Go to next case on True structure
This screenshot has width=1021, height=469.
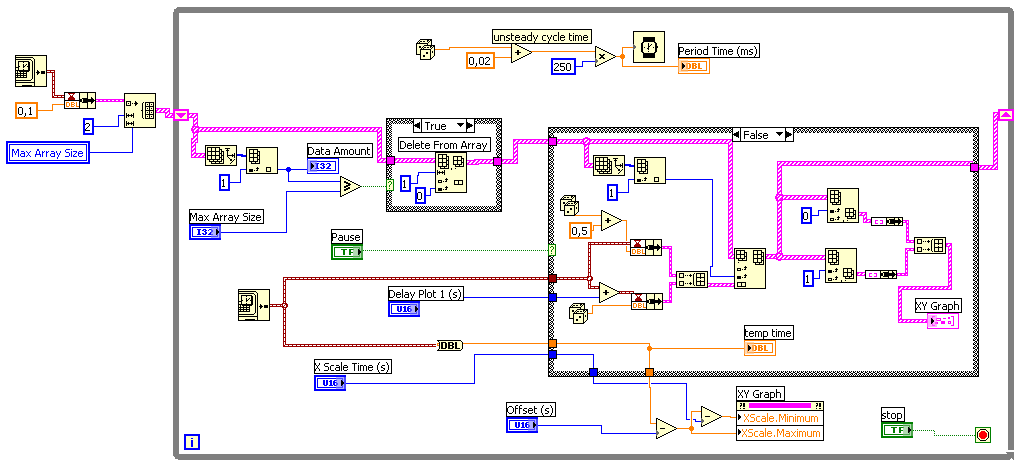coord(471,125)
